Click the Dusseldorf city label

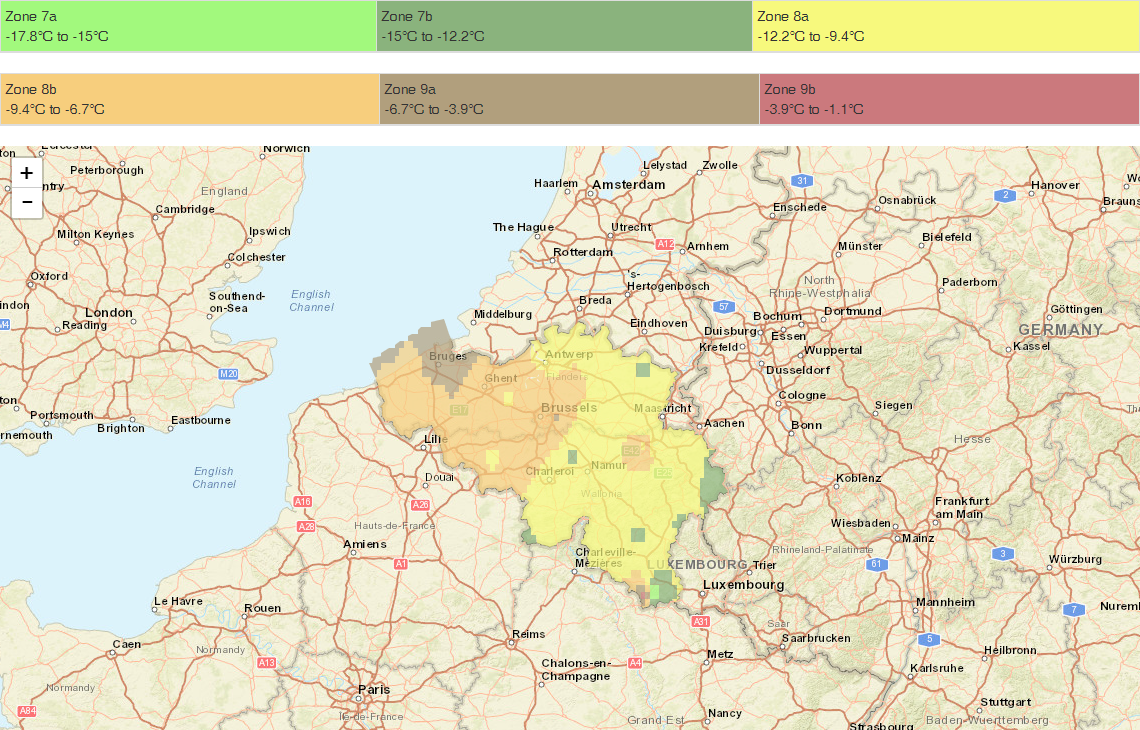(x=798, y=370)
